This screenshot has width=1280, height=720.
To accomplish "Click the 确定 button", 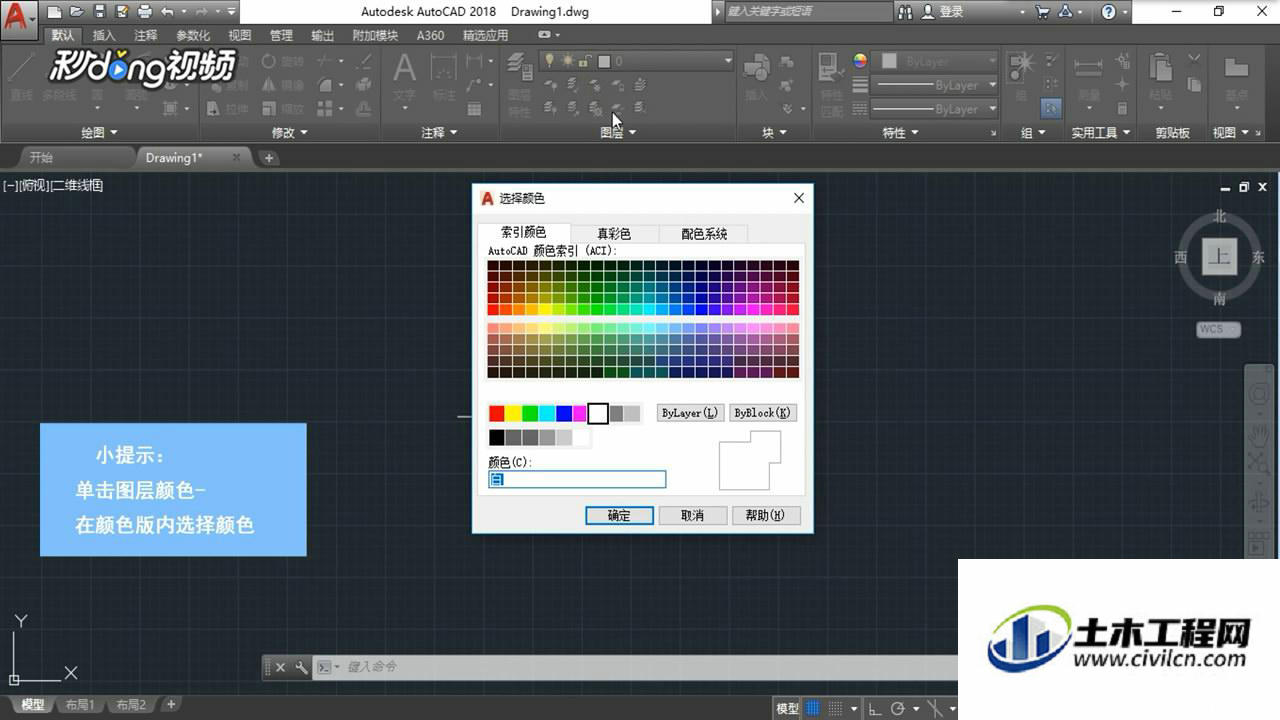I will [x=619, y=515].
